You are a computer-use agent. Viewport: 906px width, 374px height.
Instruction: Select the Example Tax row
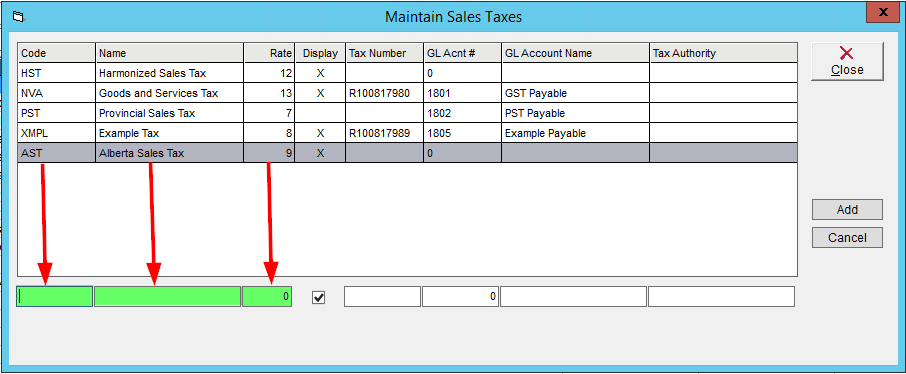click(407, 133)
